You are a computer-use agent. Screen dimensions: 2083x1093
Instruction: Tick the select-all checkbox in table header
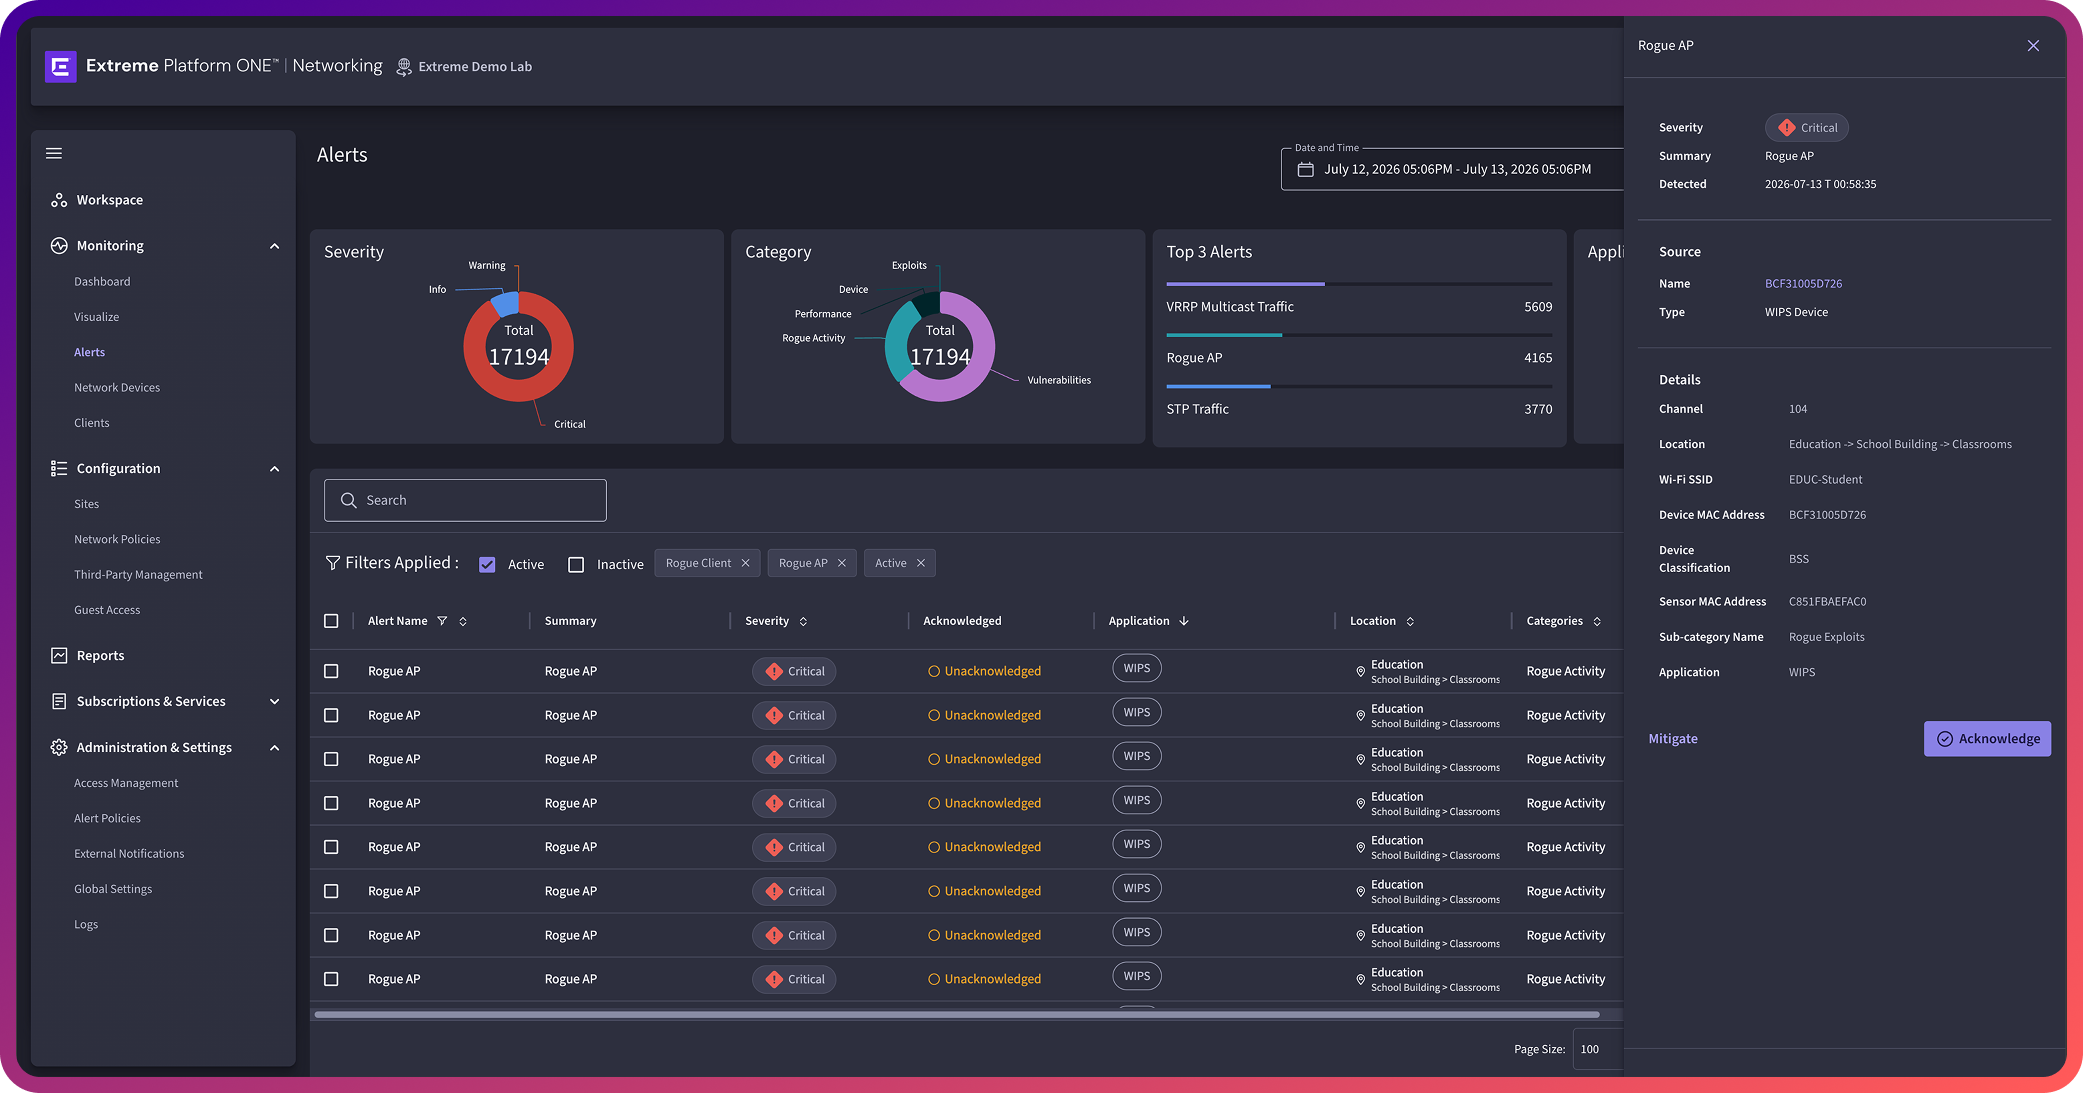pos(331,621)
